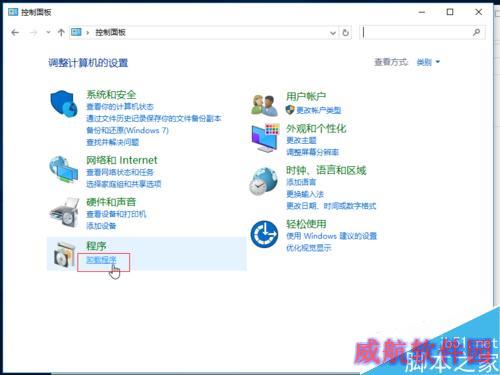Image resolution: width=500 pixels, height=375 pixels.
Task: Open the 外观和个性化 heading
Action: pos(316,129)
